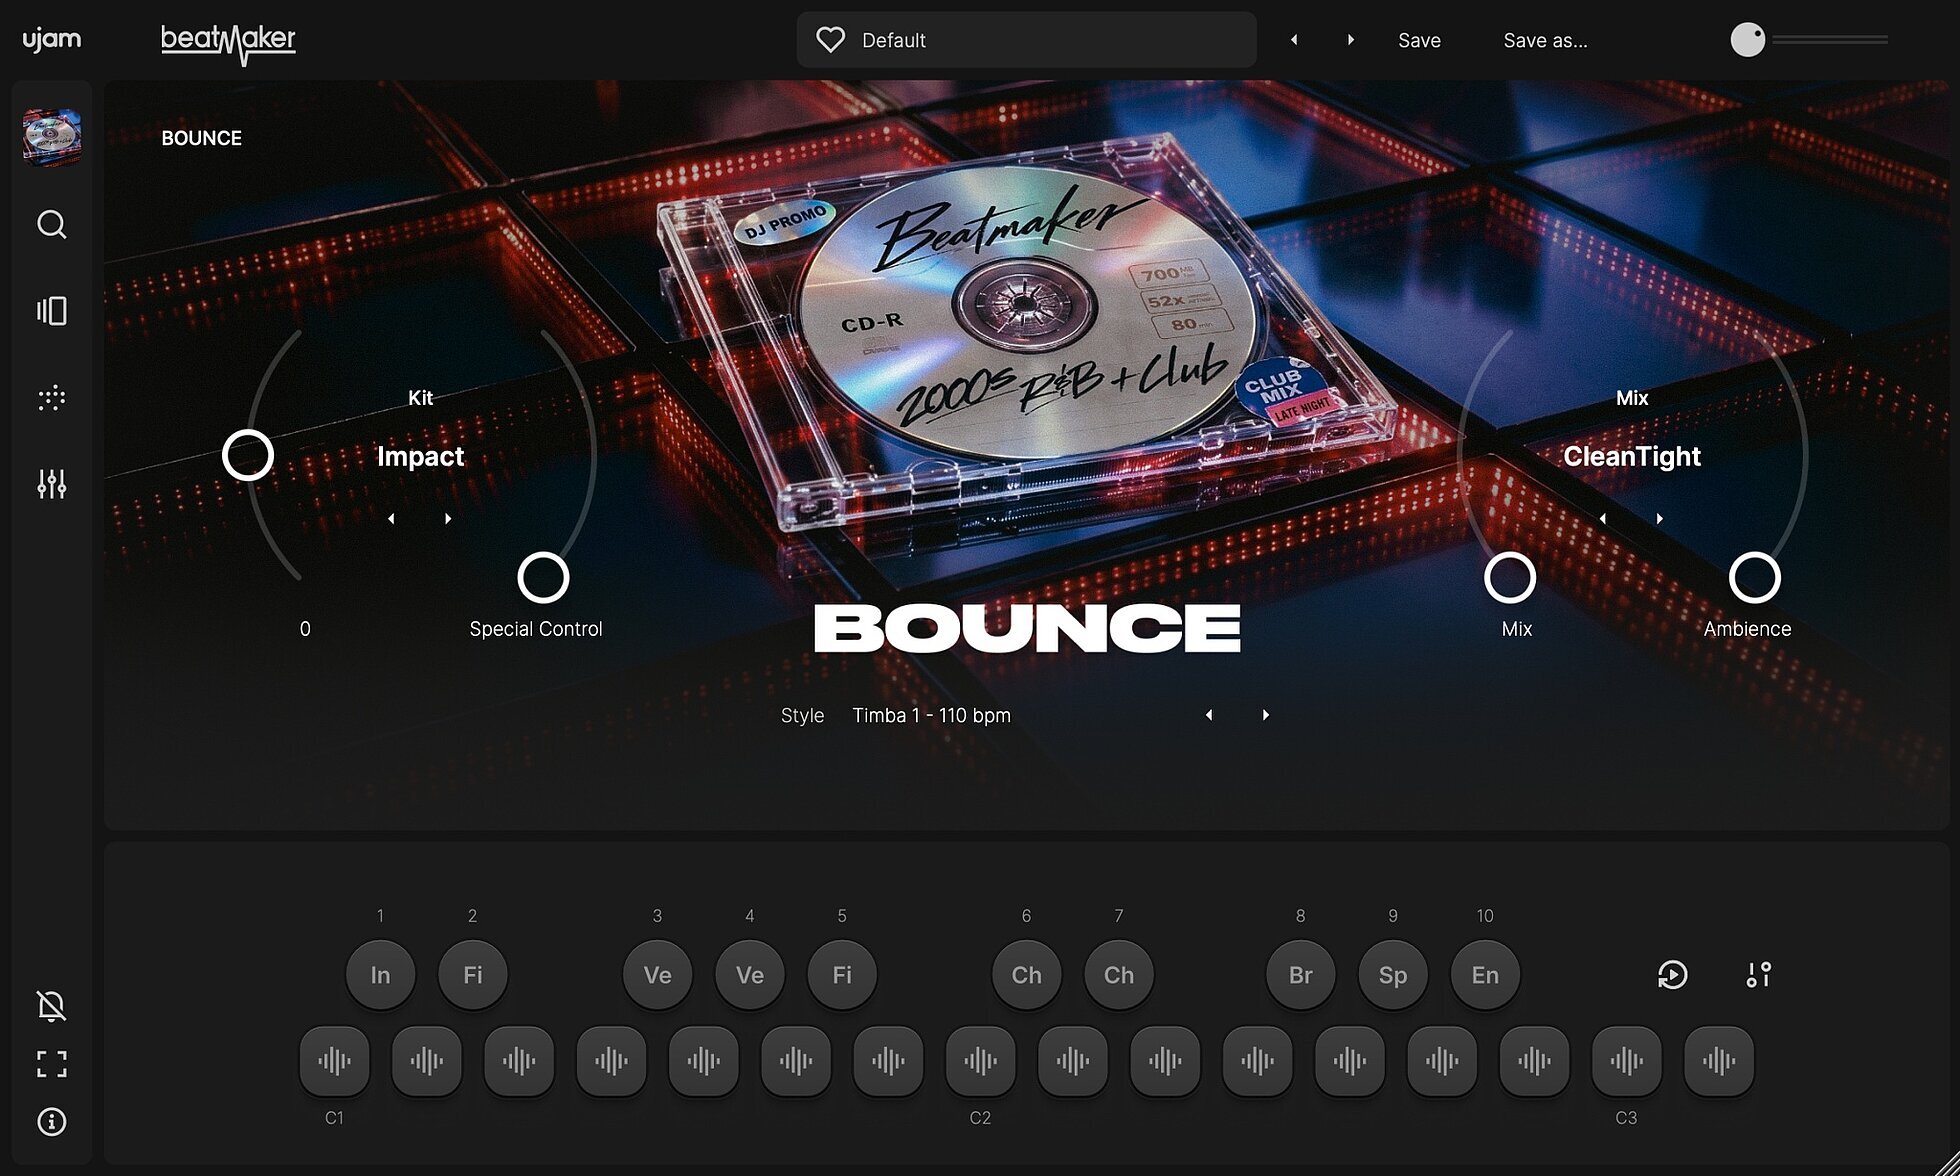The width and height of the screenshot is (1960, 1176).
Task: Play the C3 drum sample pad
Action: [1626, 1061]
